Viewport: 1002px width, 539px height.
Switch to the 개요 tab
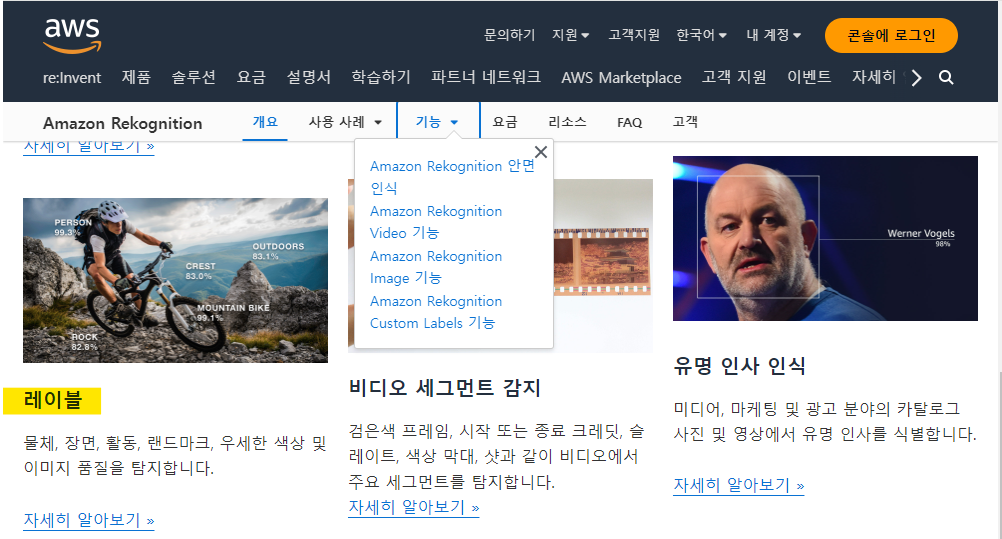[x=265, y=121]
